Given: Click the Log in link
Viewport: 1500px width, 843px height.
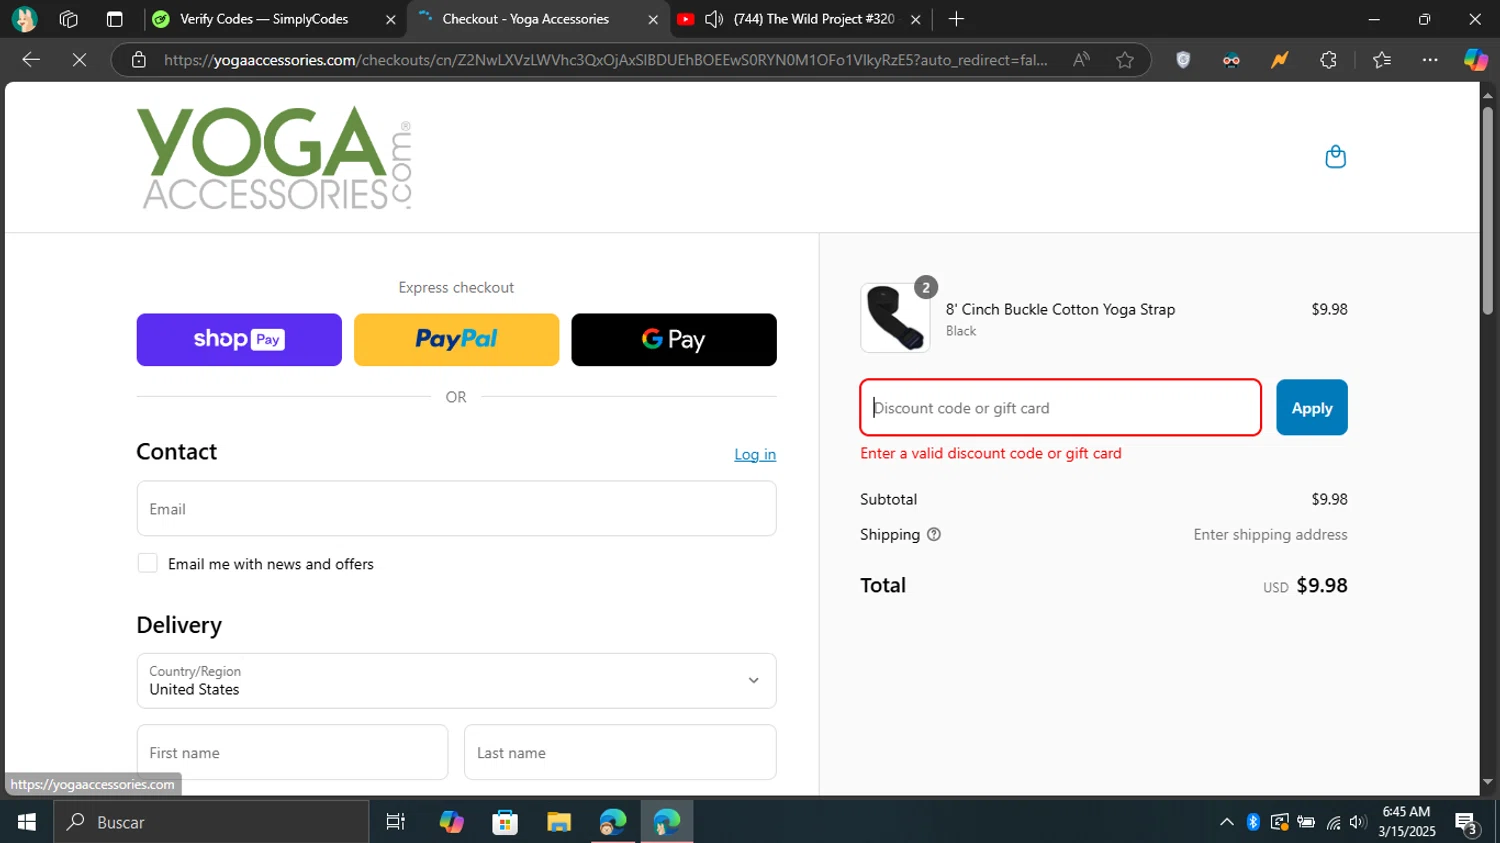Looking at the screenshot, I should coord(755,454).
